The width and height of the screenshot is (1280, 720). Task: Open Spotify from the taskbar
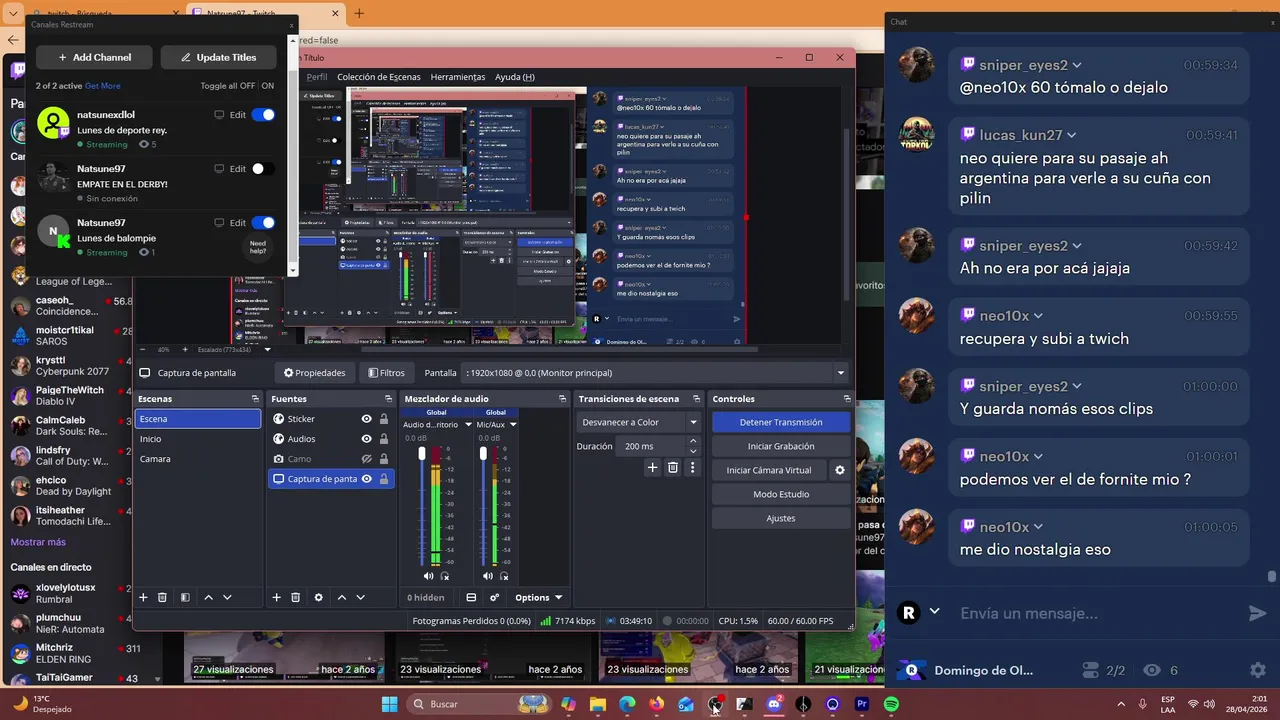tap(891, 704)
